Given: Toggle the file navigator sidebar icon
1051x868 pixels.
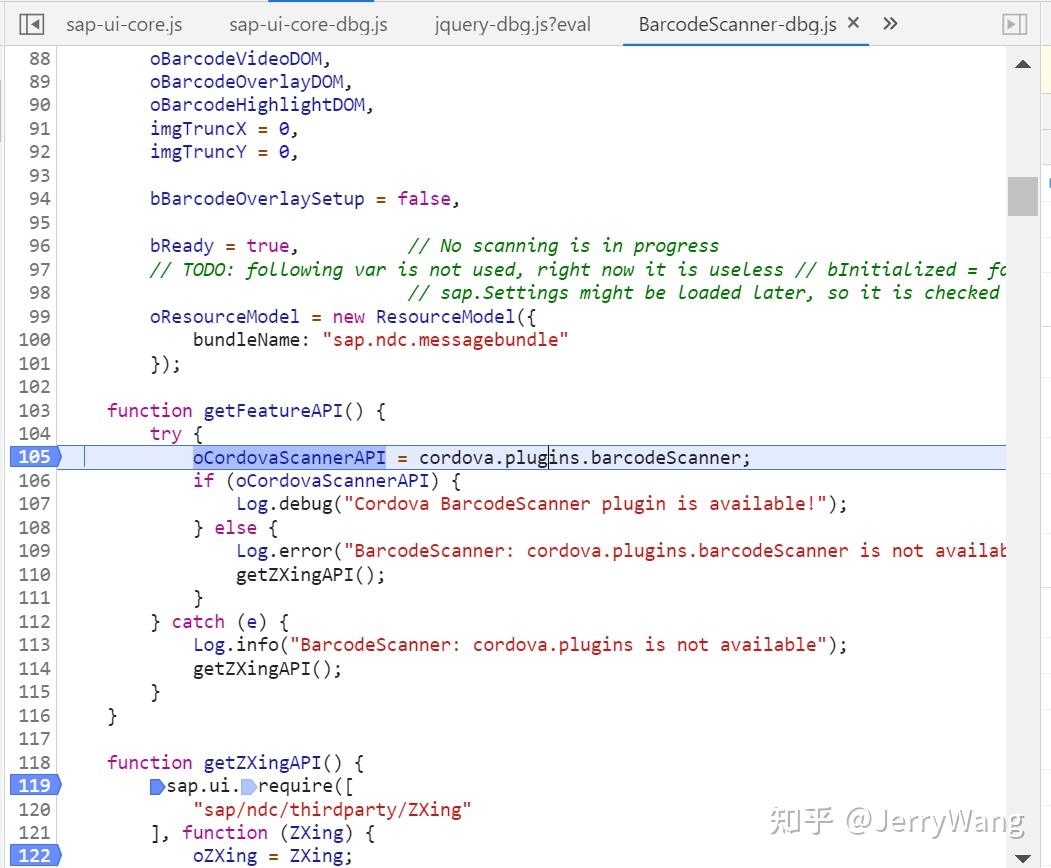Looking at the screenshot, I should (x=32, y=25).
